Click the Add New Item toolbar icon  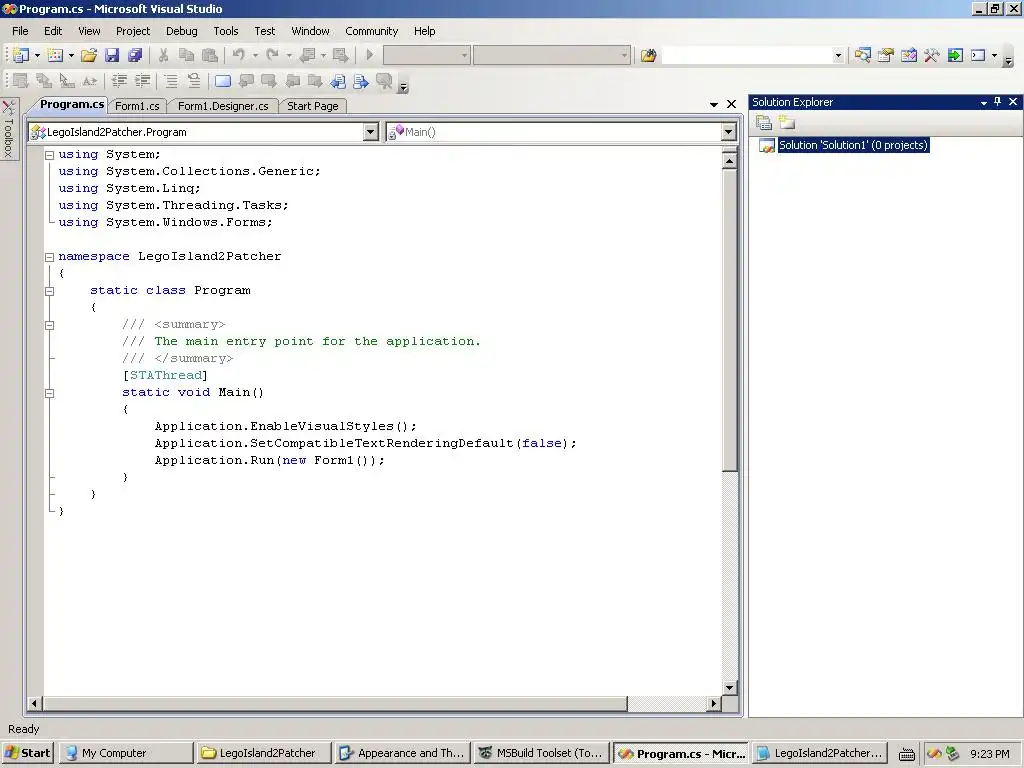[56, 56]
